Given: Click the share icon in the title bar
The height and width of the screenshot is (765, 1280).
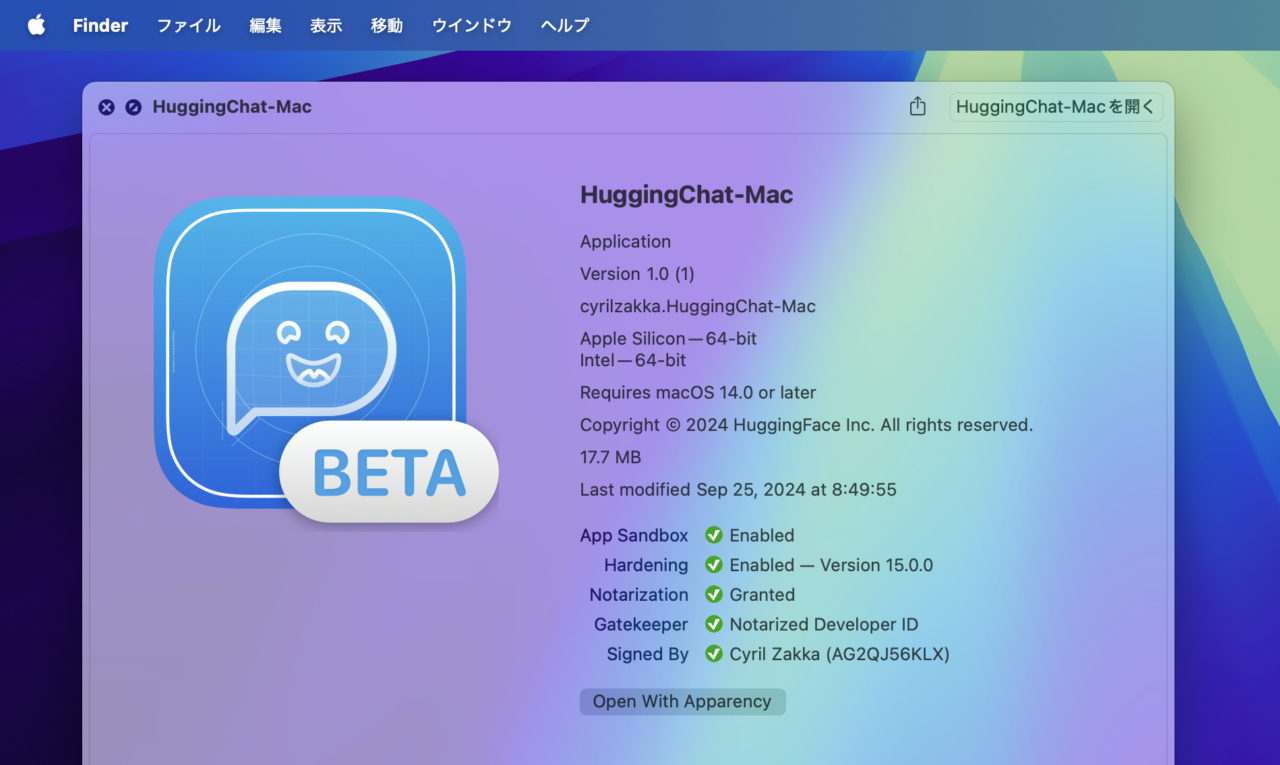Looking at the screenshot, I should 917,106.
